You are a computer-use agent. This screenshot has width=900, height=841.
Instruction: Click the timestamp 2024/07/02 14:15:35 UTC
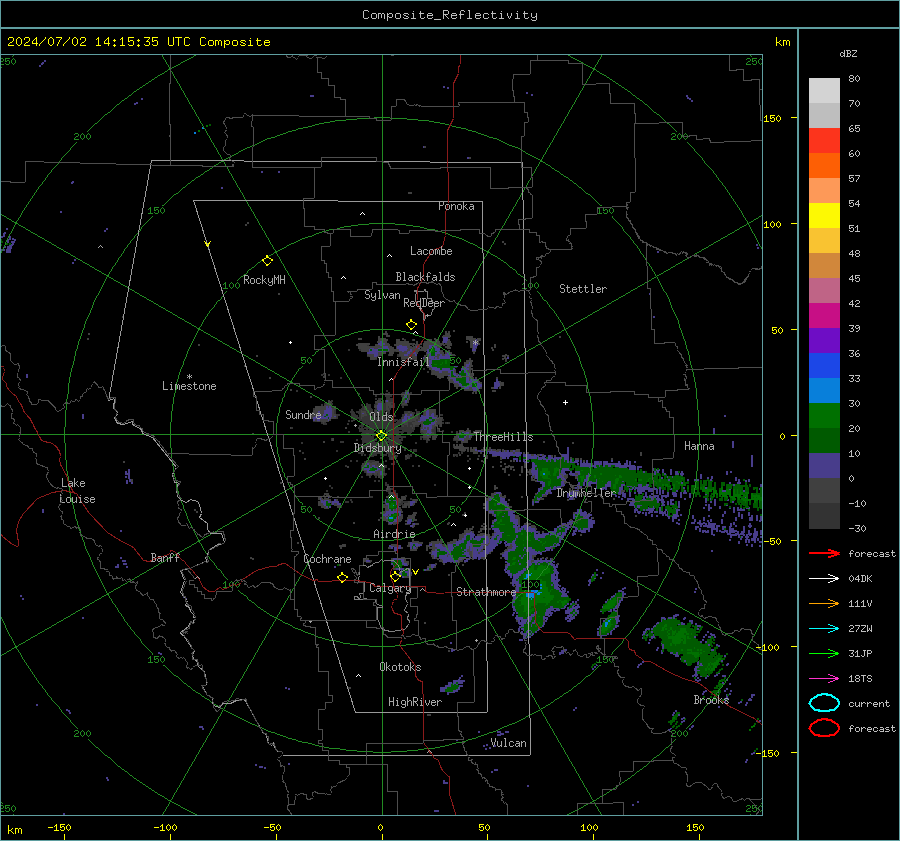[x=98, y=42]
